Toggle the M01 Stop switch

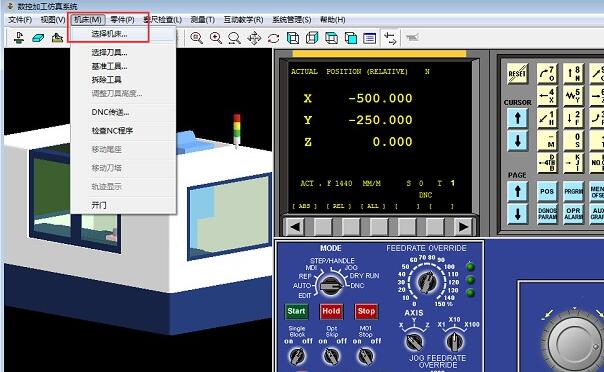tap(365, 356)
